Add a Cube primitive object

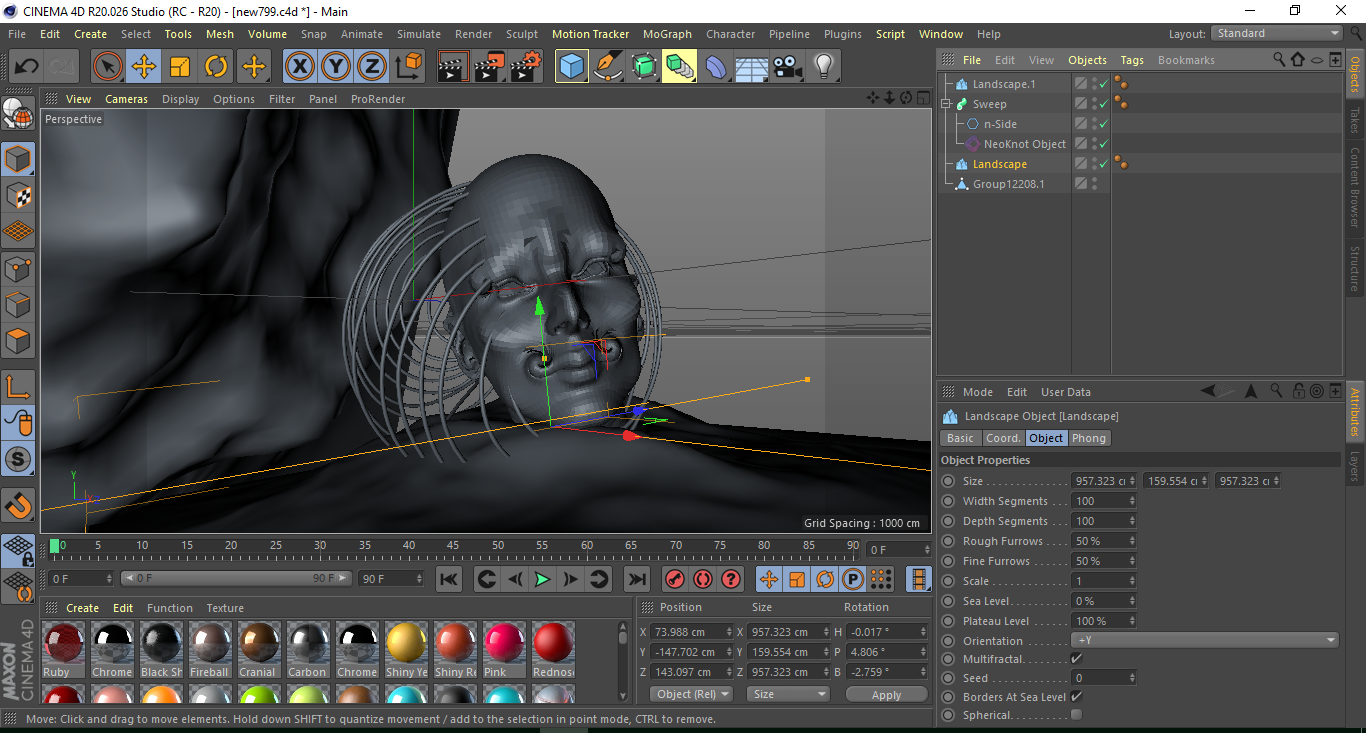coord(571,67)
